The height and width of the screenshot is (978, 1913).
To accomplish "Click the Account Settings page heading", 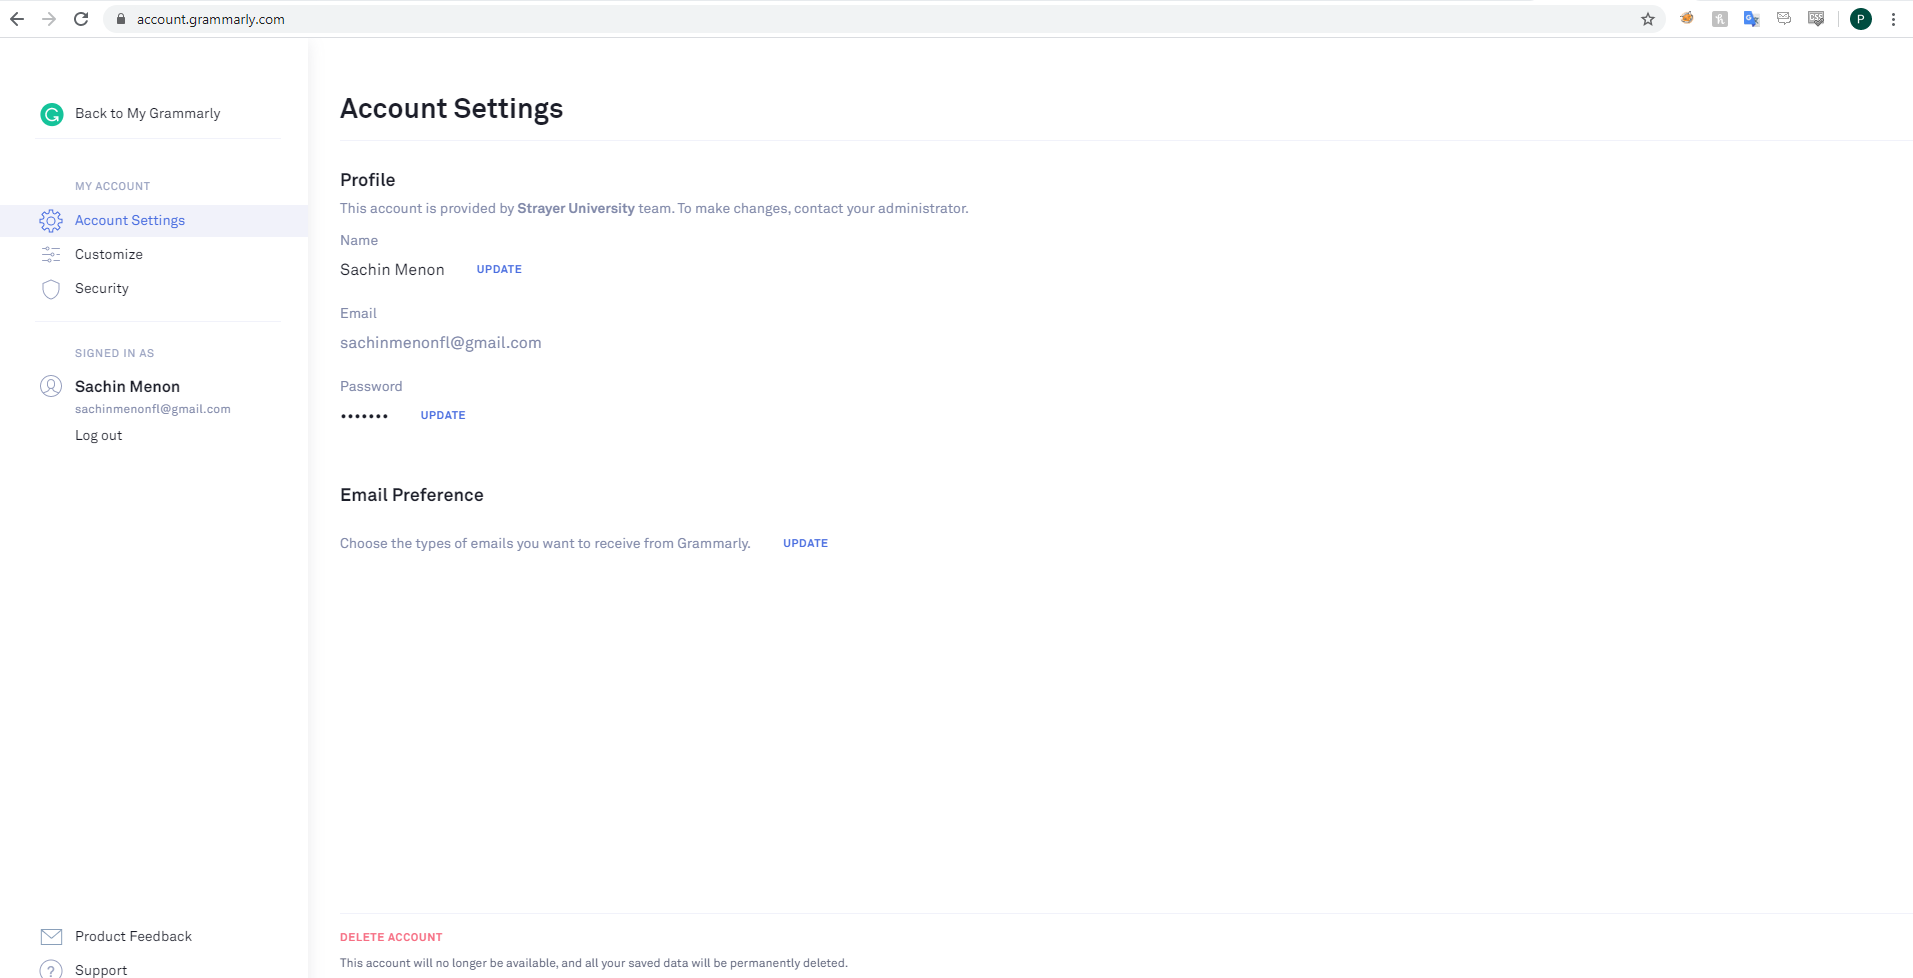I will tap(451, 108).
